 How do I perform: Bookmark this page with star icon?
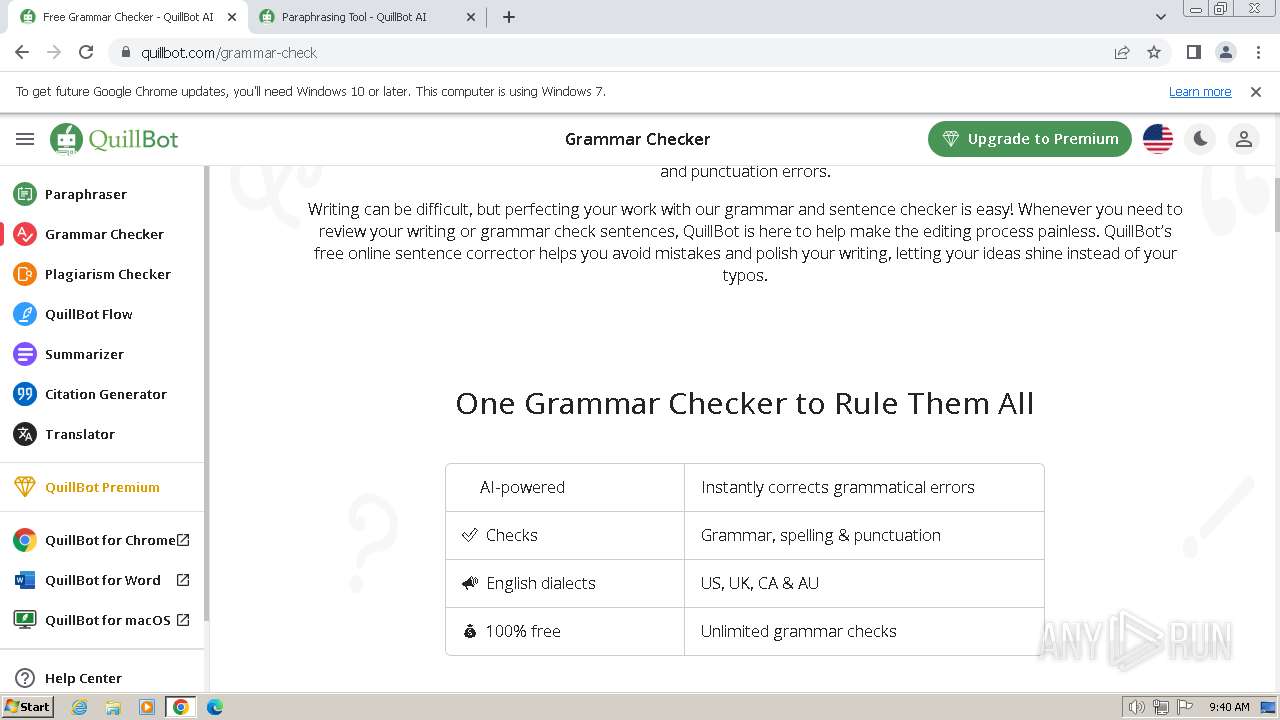coord(1154,52)
